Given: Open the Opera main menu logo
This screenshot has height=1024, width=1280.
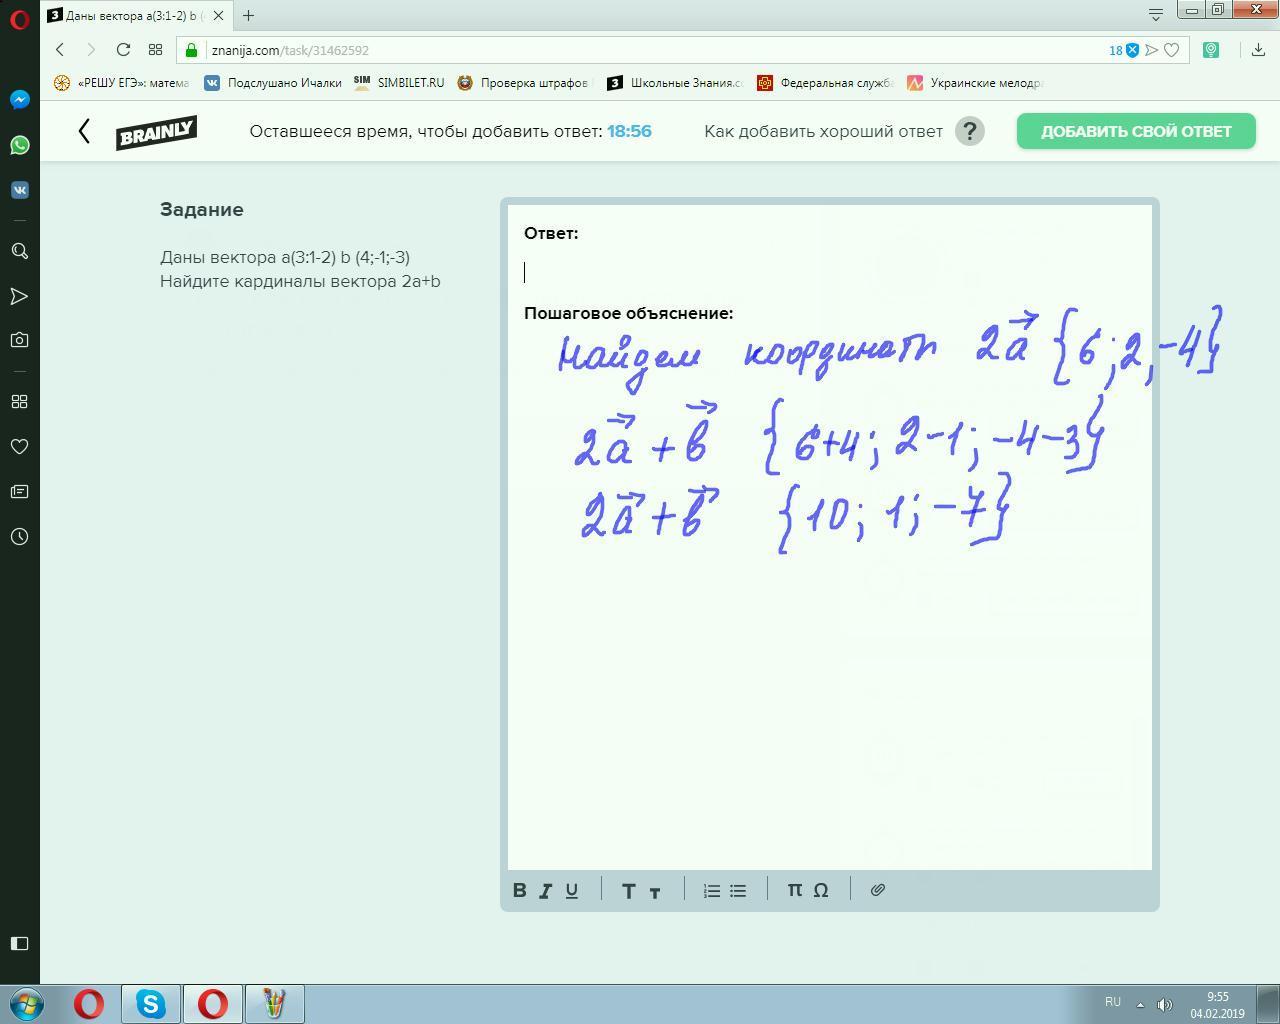Looking at the screenshot, I should coord(20,17).
